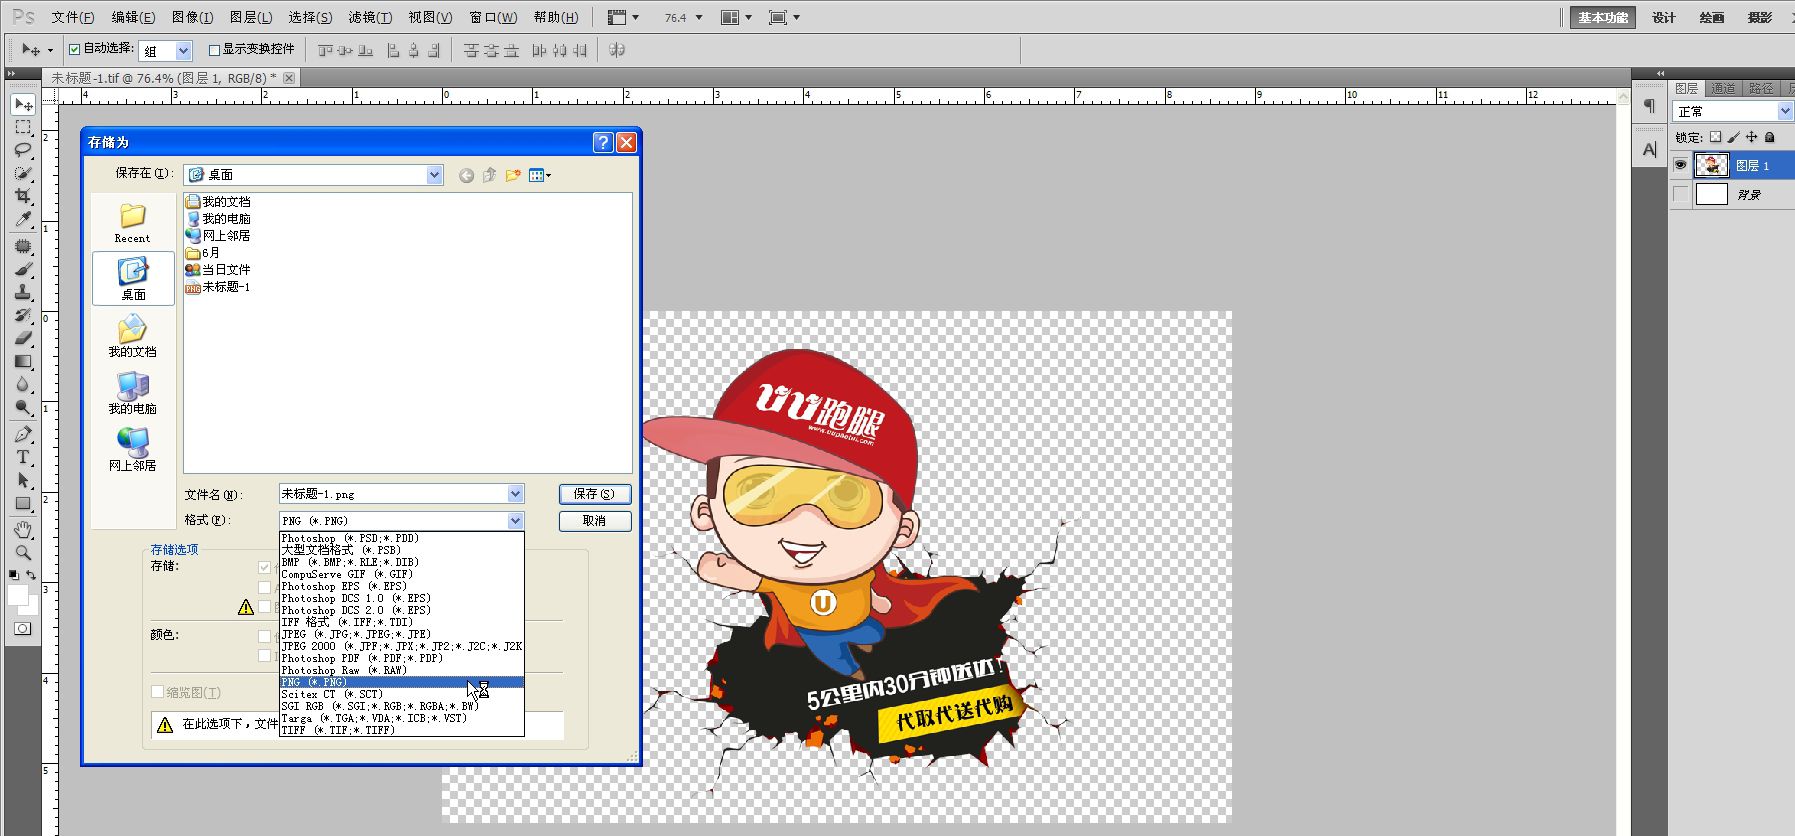Open auto-select 组 dropdown

pyautogui.click(x=183, y=50)
